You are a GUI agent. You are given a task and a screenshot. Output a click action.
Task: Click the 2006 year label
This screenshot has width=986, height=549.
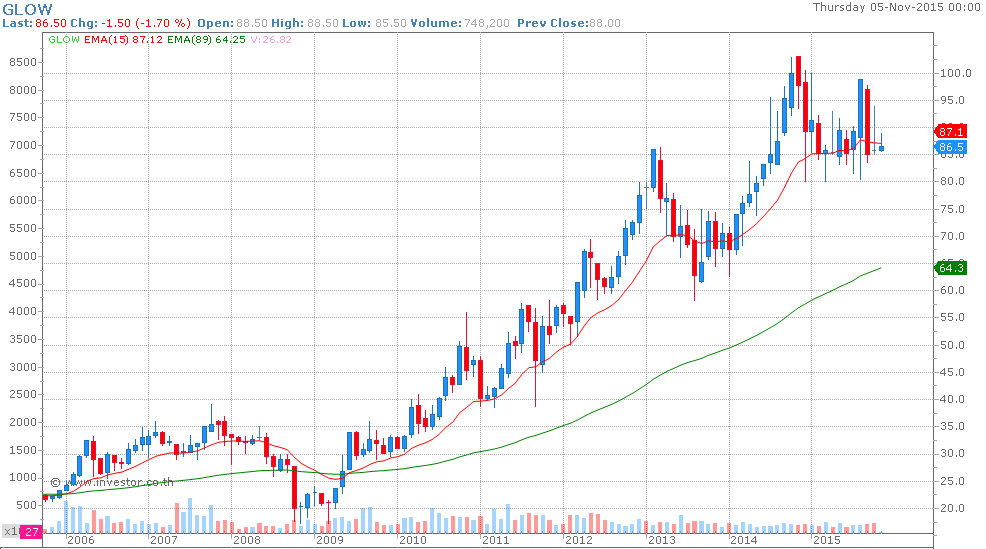[x=80, y=540]
